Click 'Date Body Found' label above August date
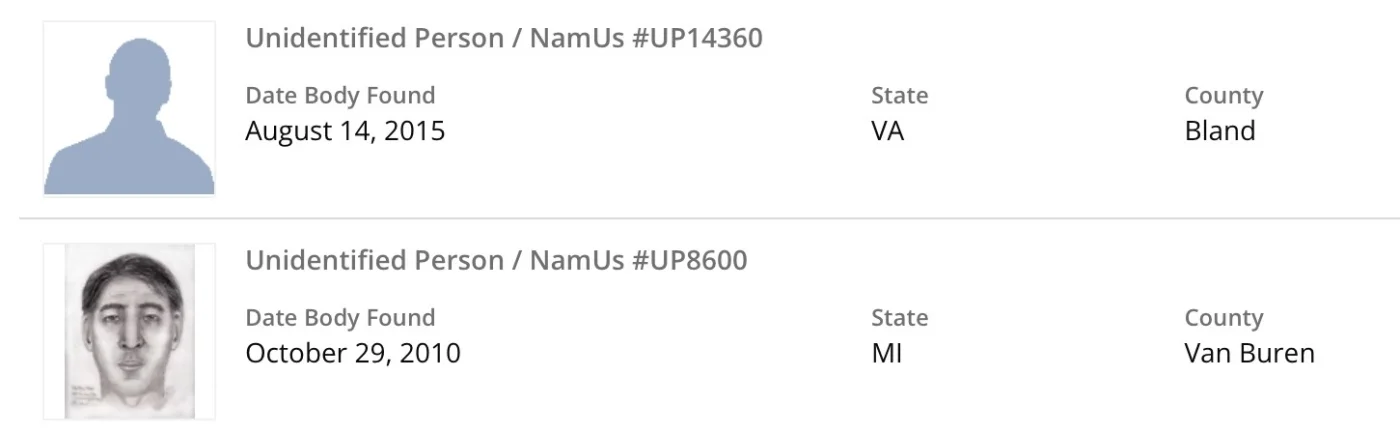This screenshot has height=434, width=1400. pyautogui.click(x=340, y=96)
